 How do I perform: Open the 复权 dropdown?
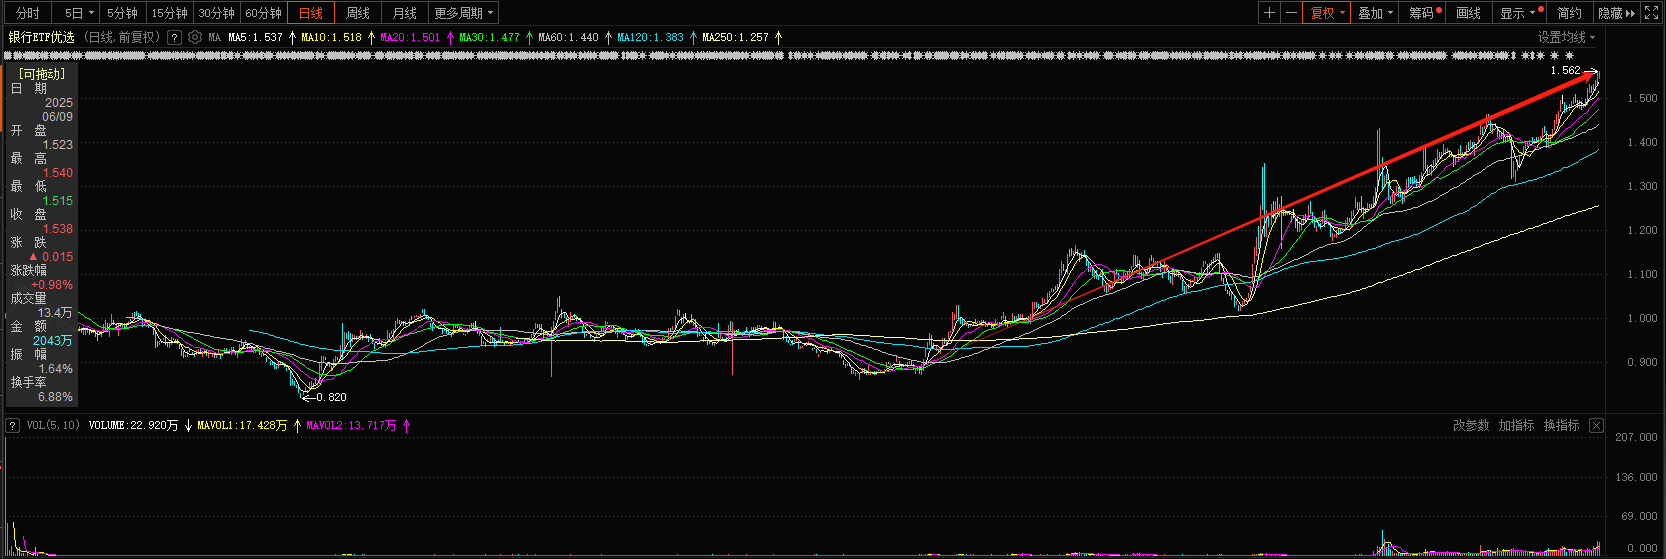[1328, 13]
